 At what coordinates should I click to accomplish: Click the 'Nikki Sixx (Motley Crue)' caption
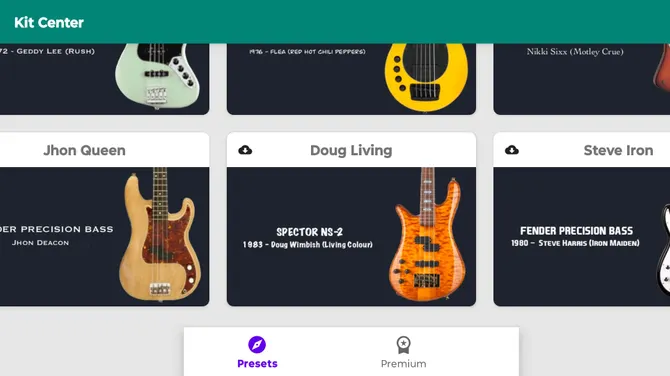pyautogui.click(x=575, y=52)
